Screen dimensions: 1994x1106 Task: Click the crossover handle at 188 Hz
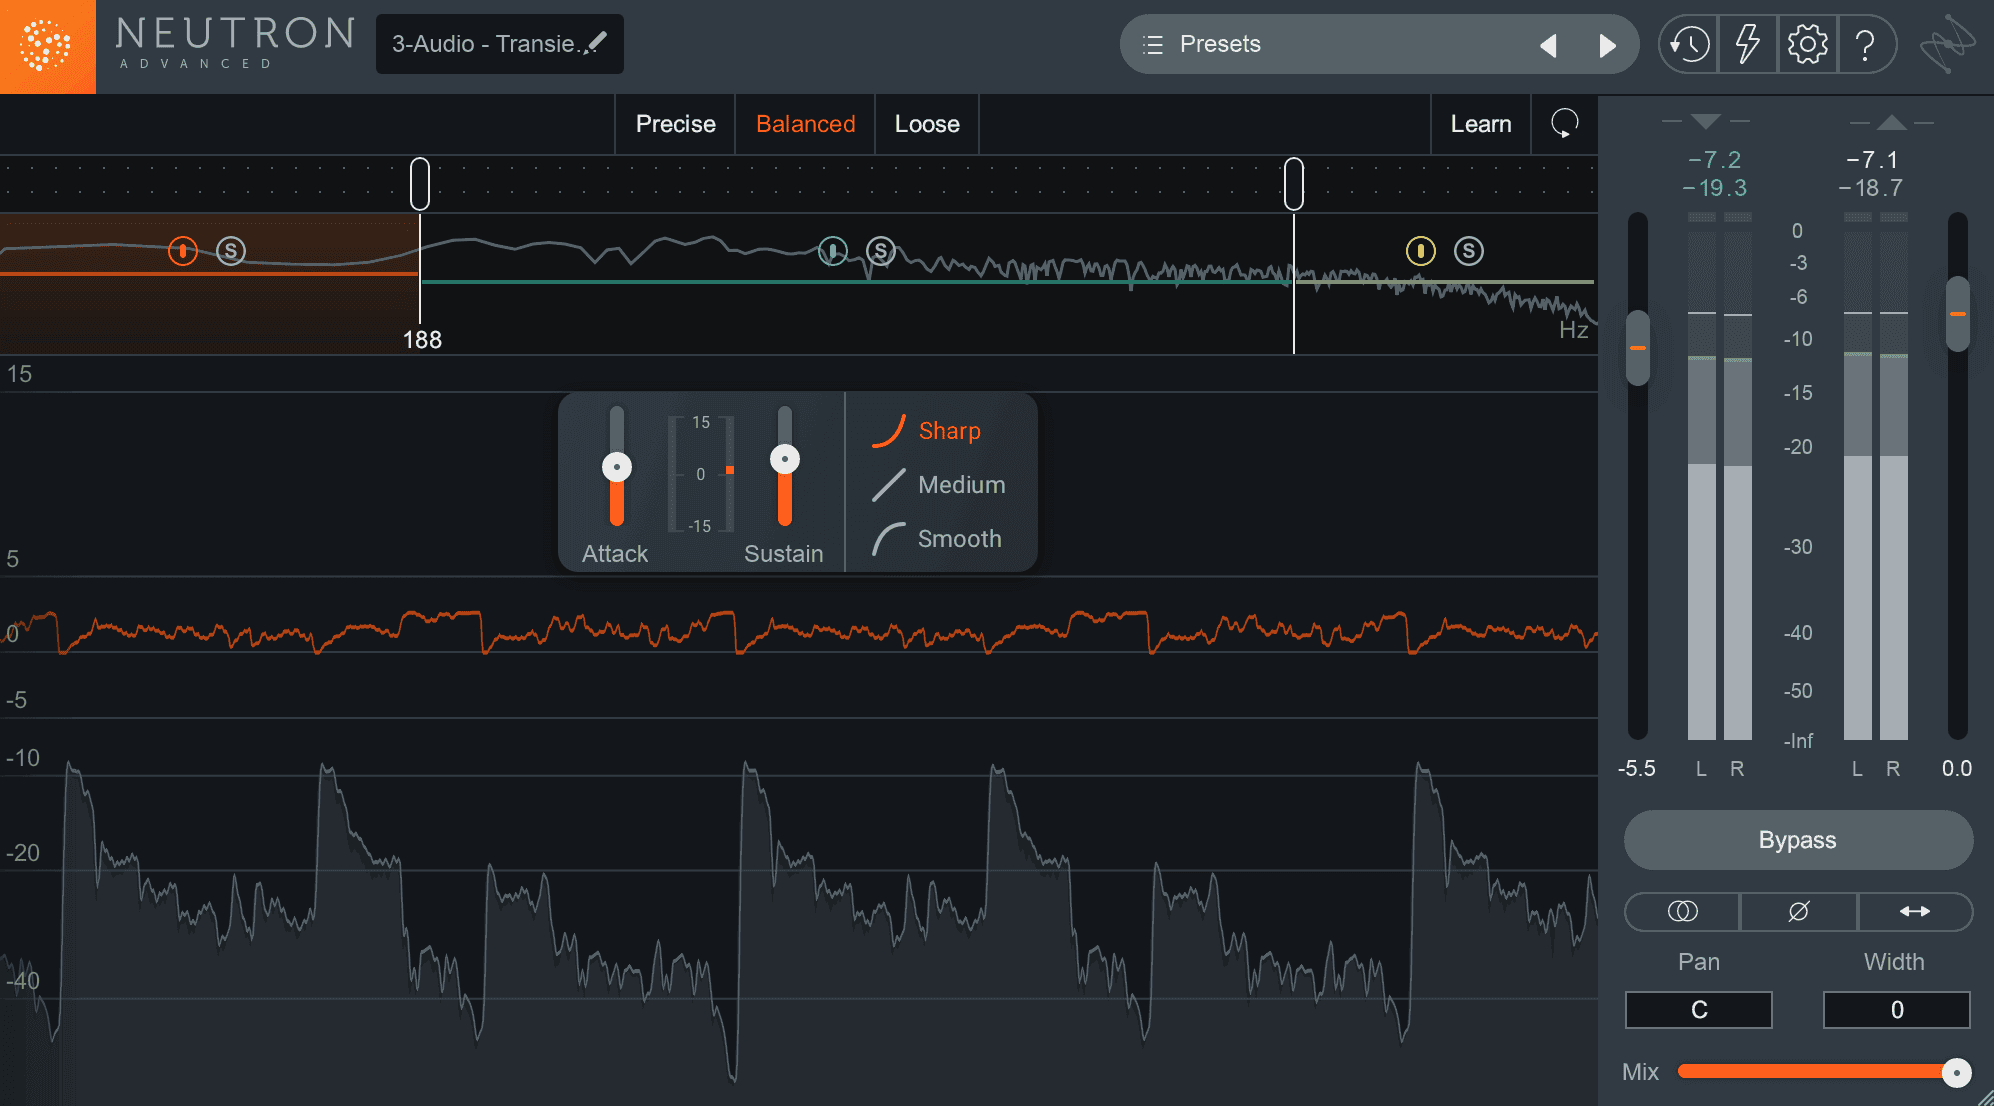[x=420, y=184]
